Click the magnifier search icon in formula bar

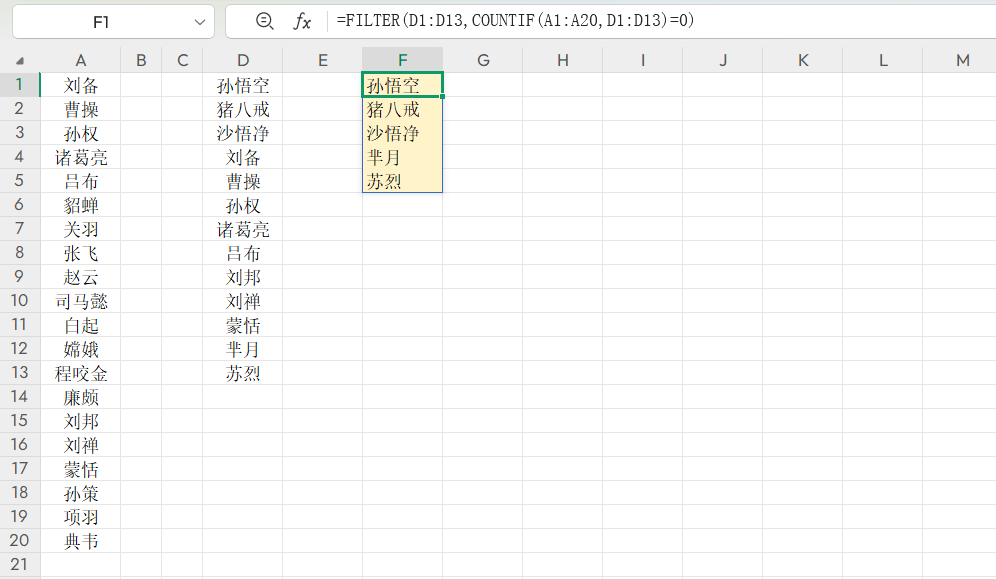point(262,21)
